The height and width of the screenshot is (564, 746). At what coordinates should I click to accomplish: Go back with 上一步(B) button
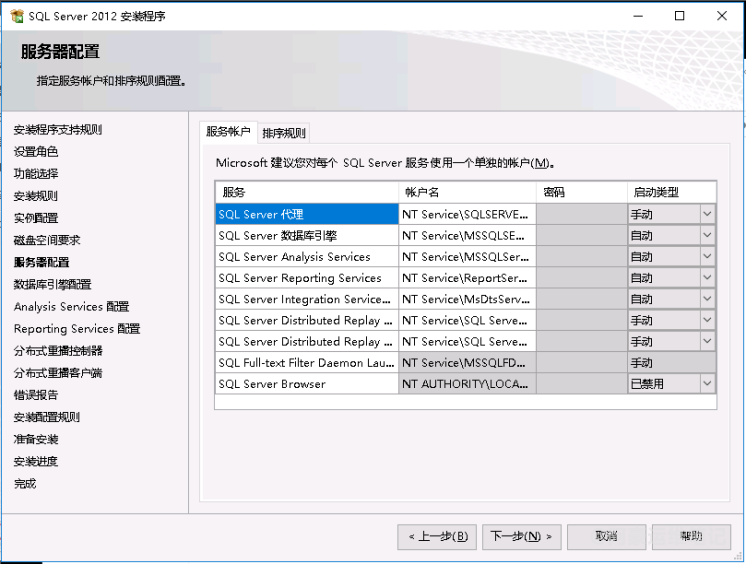coord(437,537)
